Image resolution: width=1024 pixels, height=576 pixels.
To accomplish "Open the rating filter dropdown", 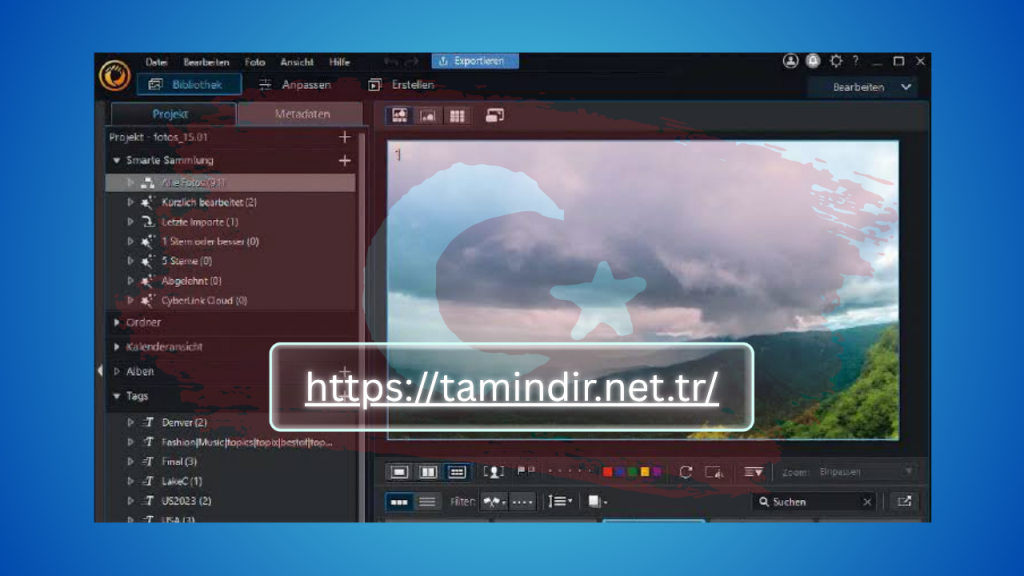I will click(522, 502).
